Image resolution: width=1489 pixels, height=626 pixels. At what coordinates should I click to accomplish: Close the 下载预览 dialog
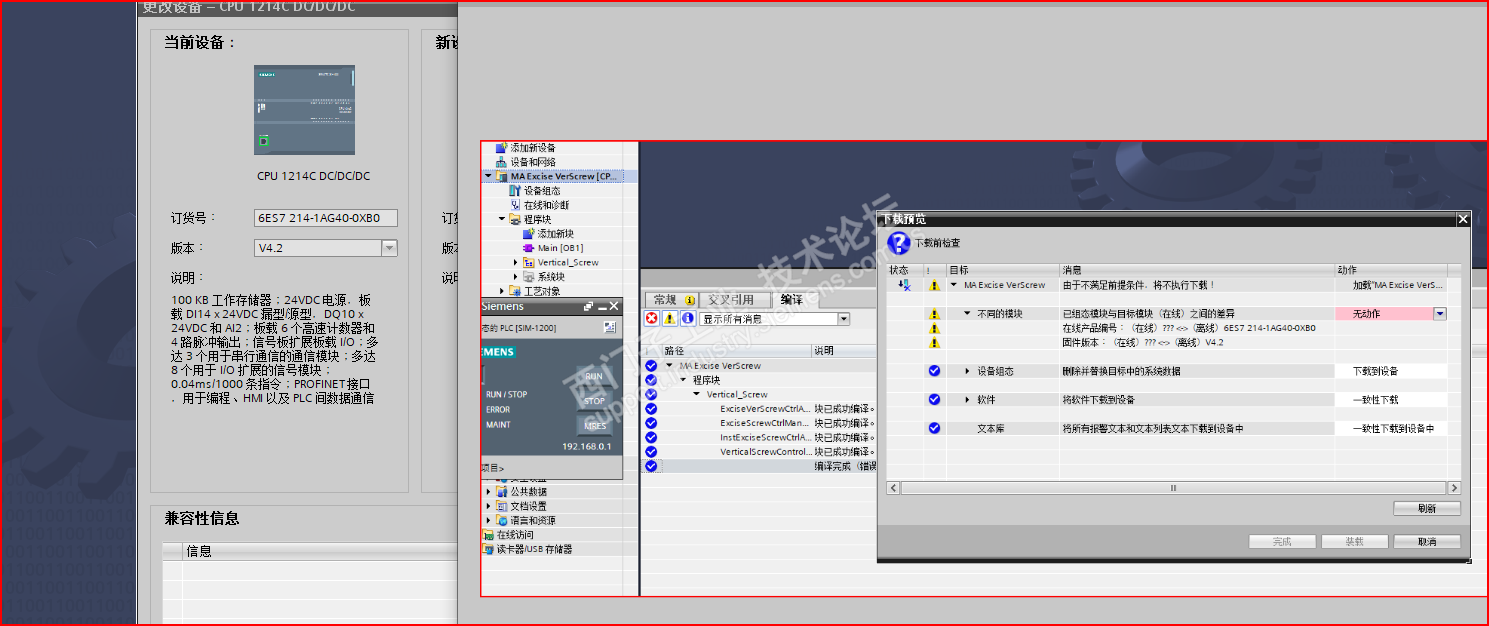1463,219
